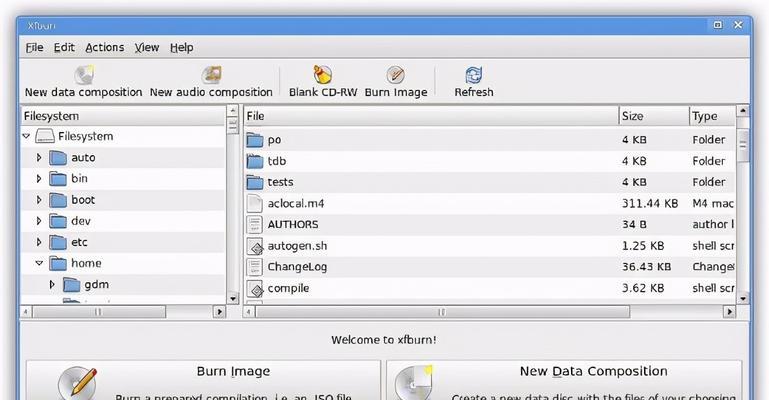Select the aclocal.m4 file name

click(x=296, y=203)
